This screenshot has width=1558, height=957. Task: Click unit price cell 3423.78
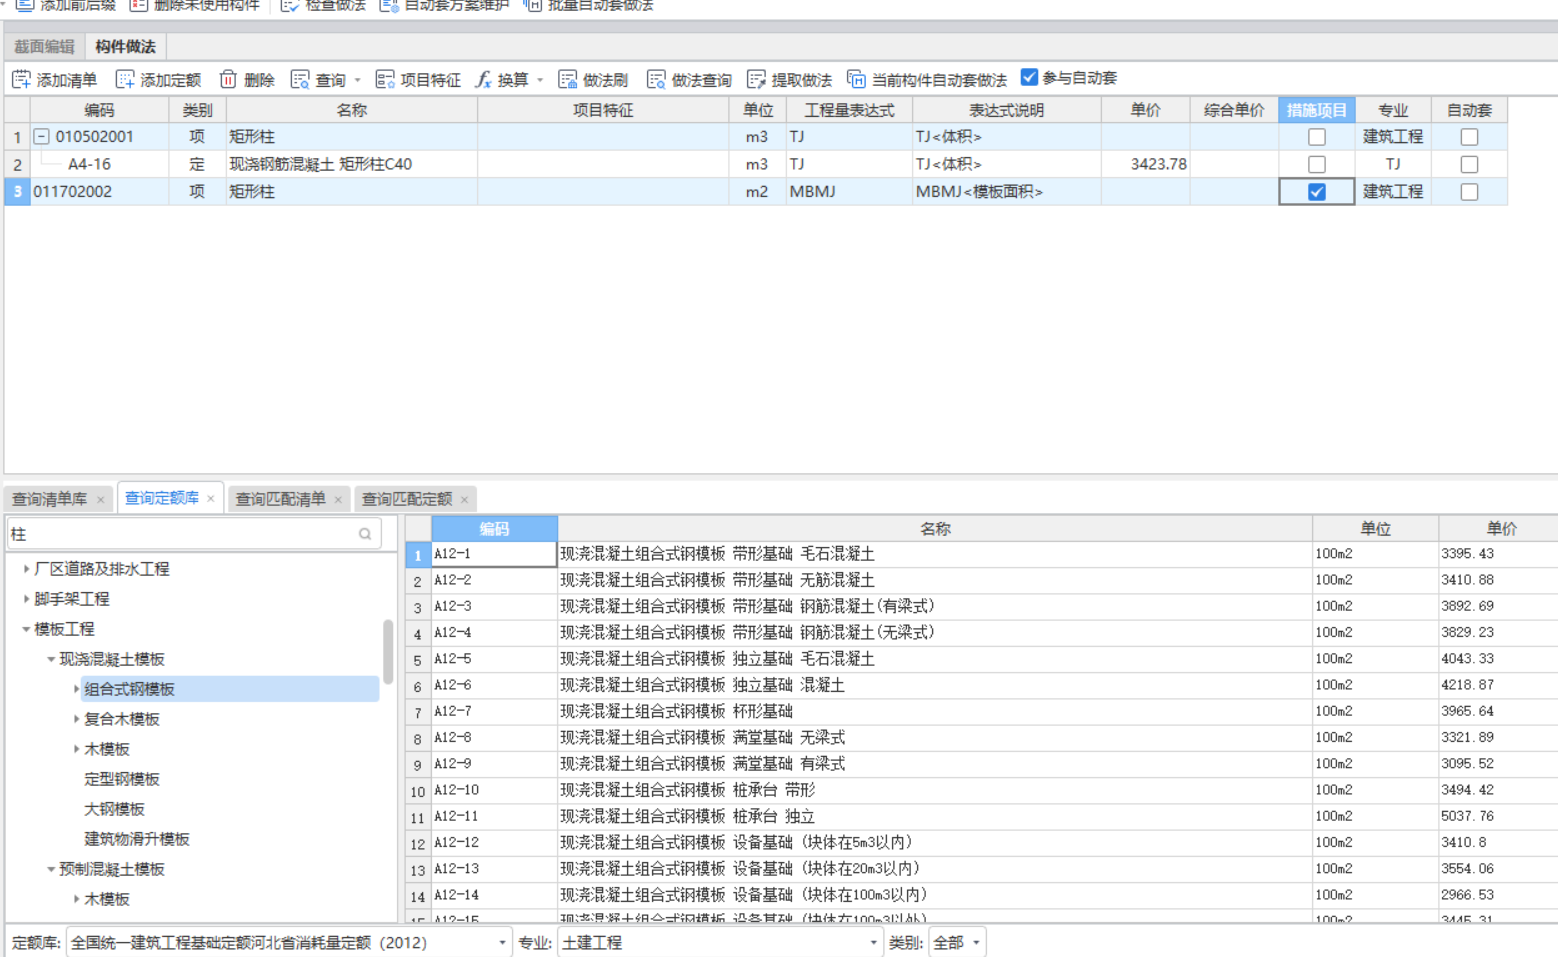(x=1146, y=164)
